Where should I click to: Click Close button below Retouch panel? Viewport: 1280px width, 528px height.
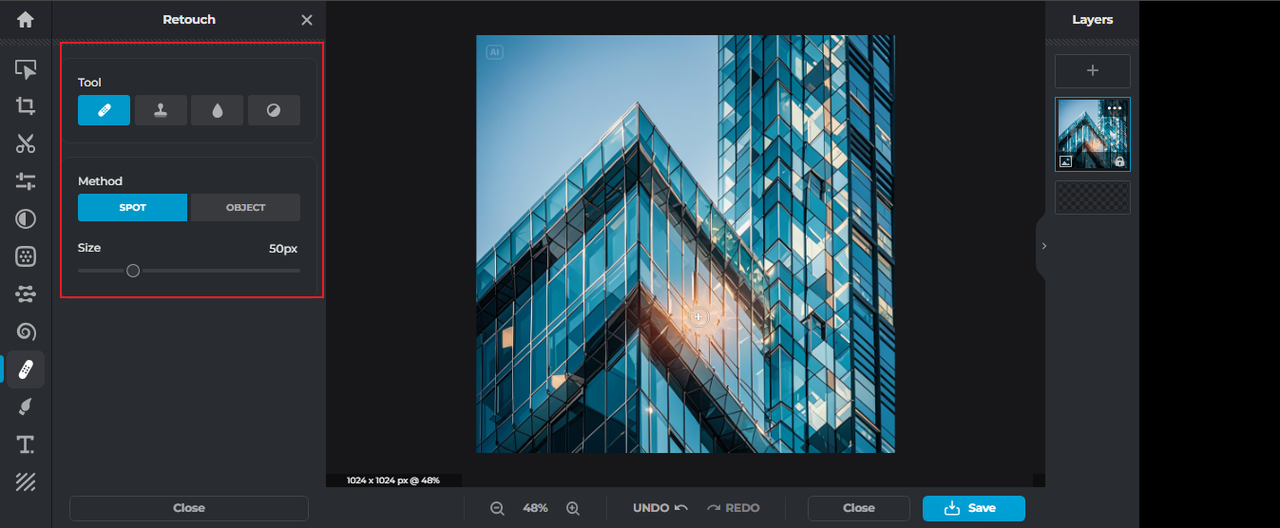[x=189, y=508]
